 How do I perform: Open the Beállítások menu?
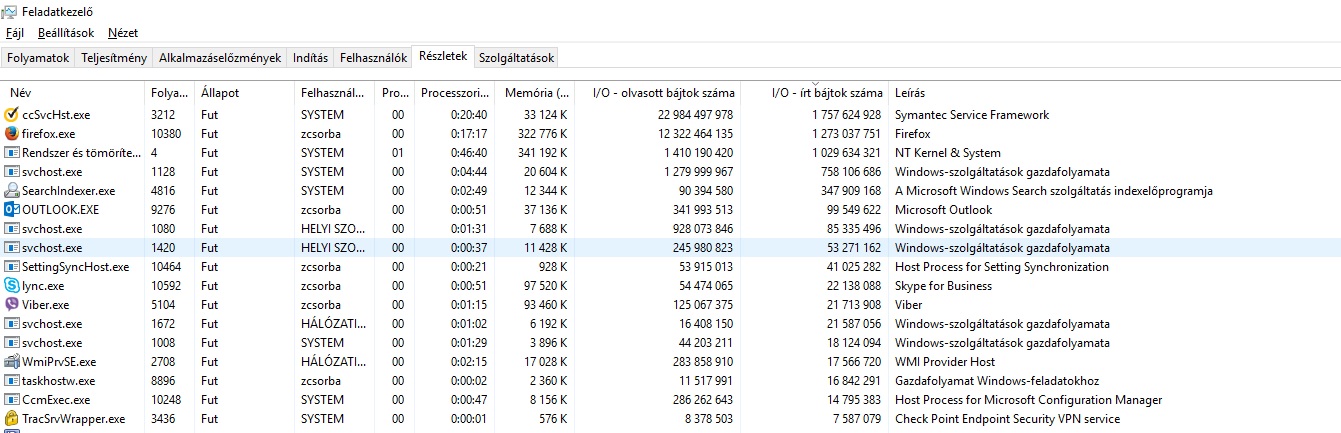66,33
